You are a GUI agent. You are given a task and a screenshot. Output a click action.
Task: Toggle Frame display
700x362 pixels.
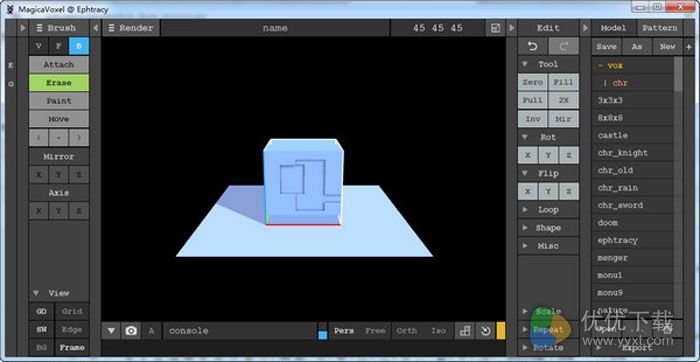coord(72,347)
